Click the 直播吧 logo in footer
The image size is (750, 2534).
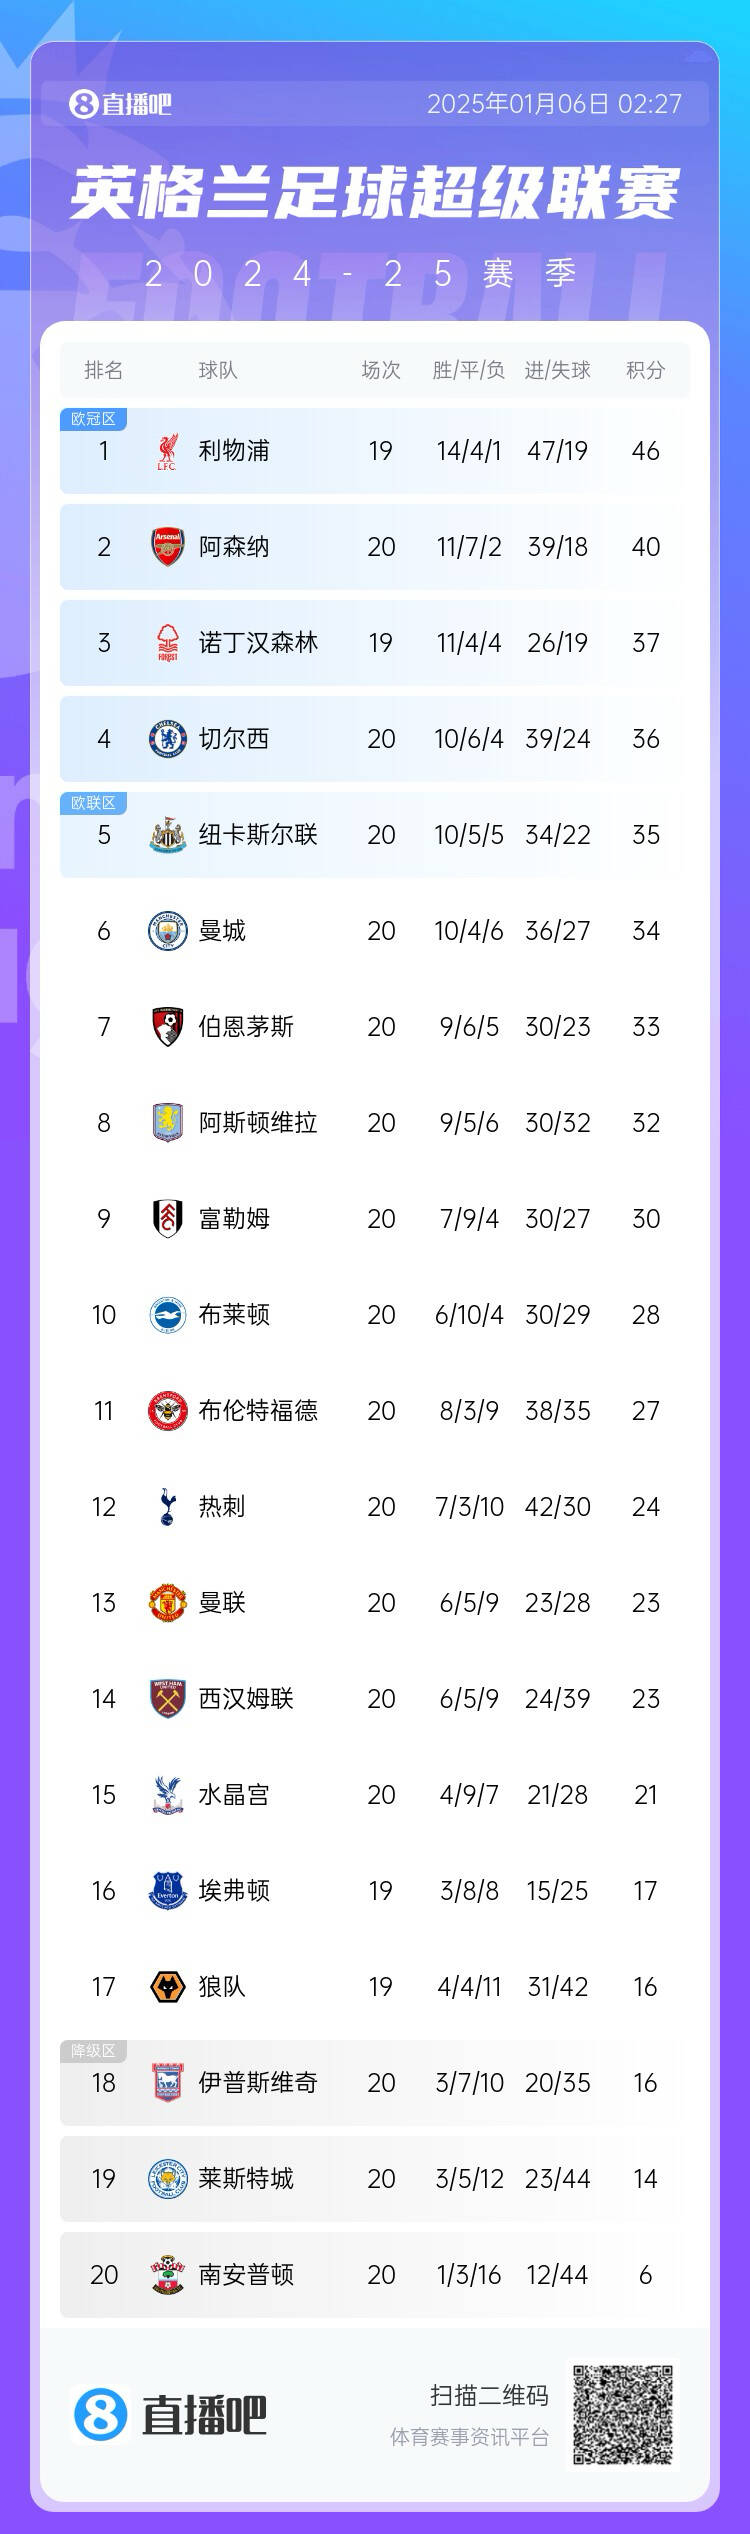[x=169, y=2415]
